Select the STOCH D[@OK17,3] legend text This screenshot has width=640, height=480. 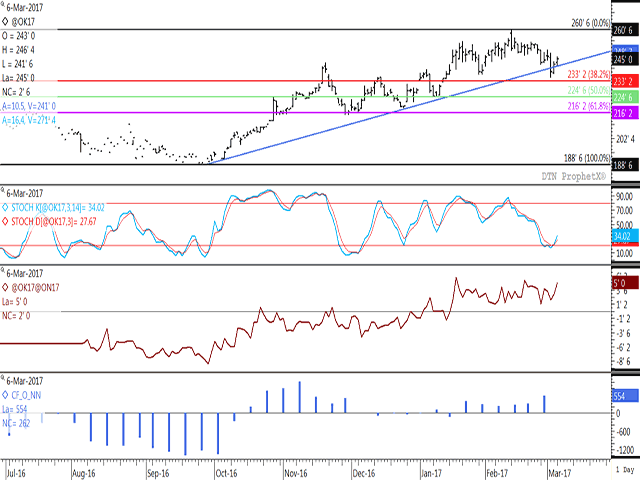(x=53, y=222)
